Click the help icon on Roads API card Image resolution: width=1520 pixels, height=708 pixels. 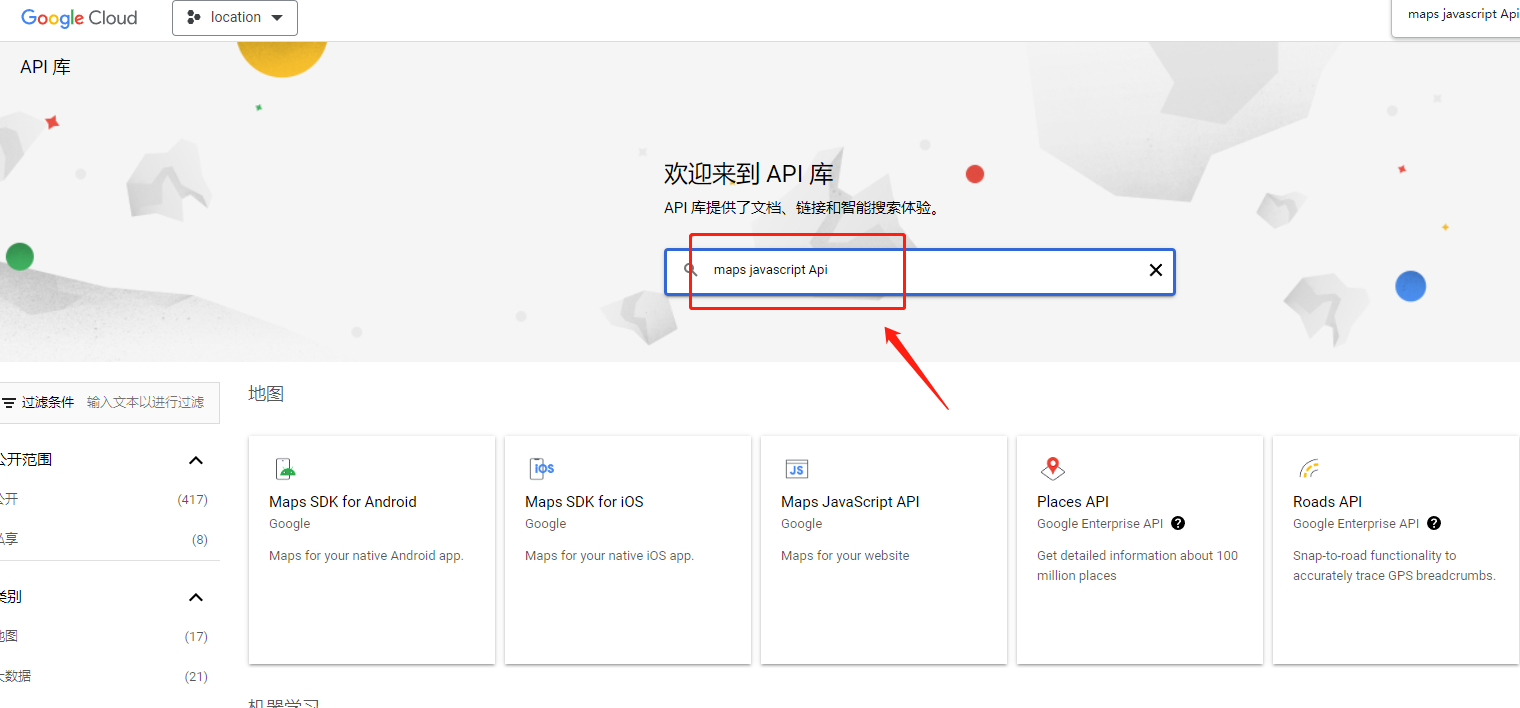[1434, 523]
